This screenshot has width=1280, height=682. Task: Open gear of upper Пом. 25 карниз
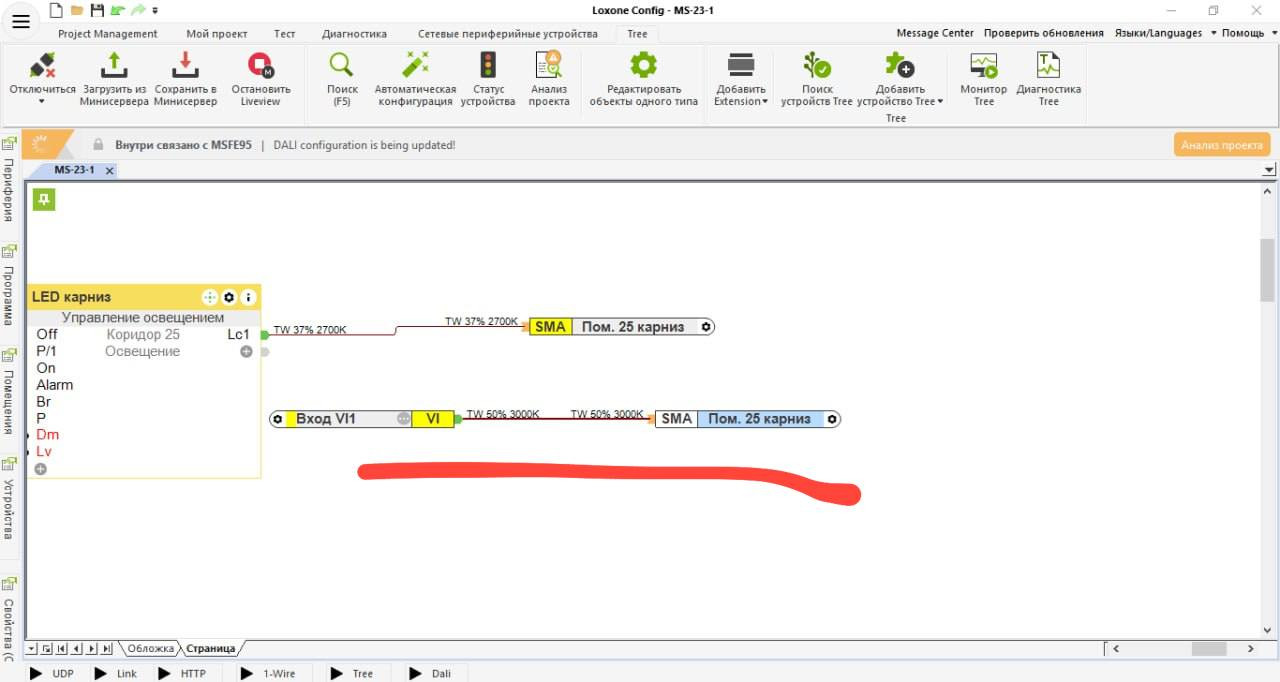[706, 327]
